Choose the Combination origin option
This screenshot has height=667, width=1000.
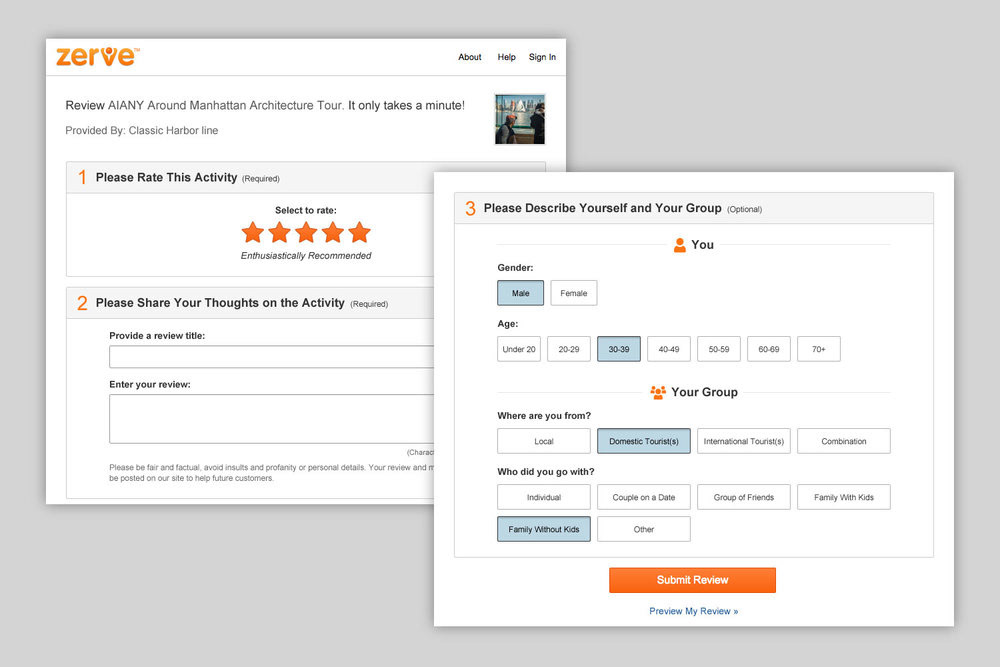pos(844,441)
